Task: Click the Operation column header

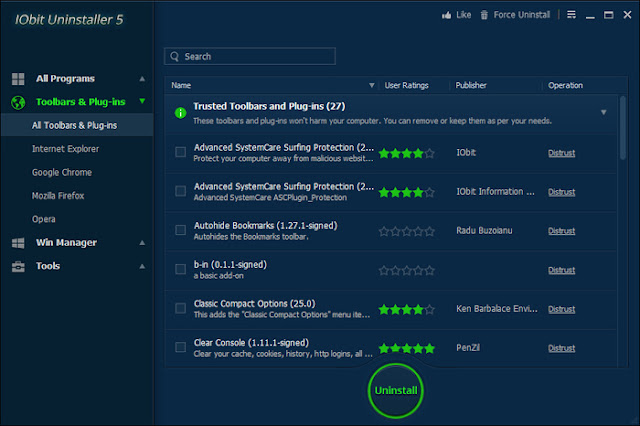Action: tap(565, 85)
